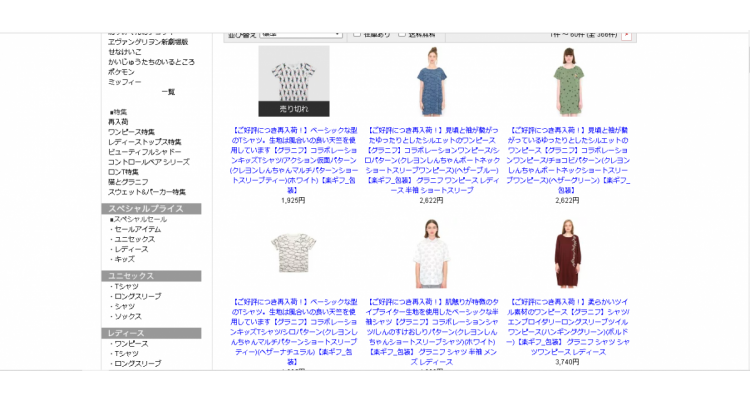Toggle the 在庫あり checkbox
Image resolution: width=750 pixels, height=400 pixels.
tap(357, 34)
